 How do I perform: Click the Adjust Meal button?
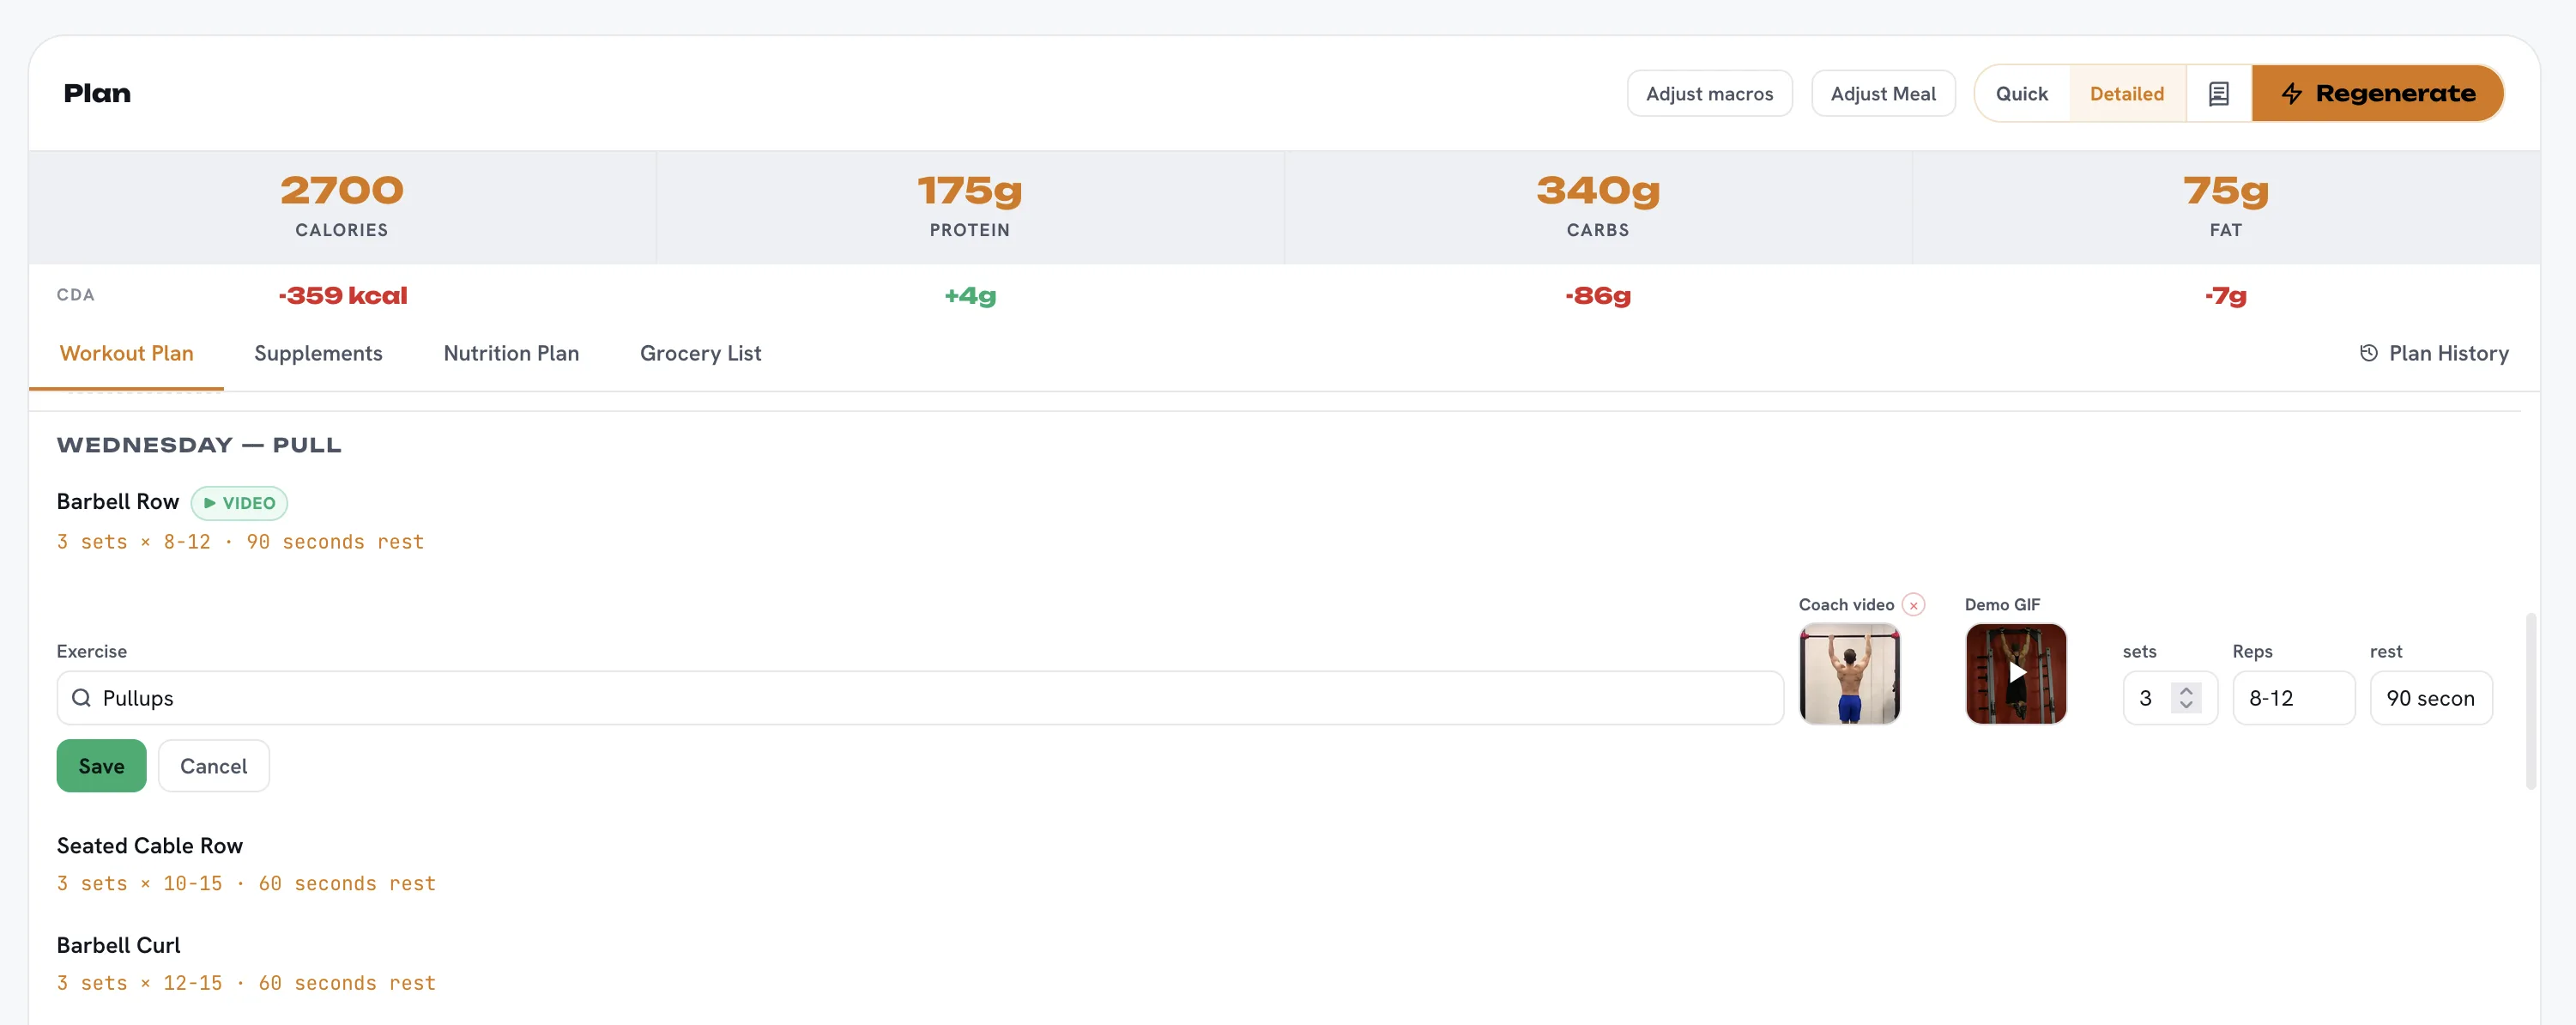click(x=1883, y=93)
